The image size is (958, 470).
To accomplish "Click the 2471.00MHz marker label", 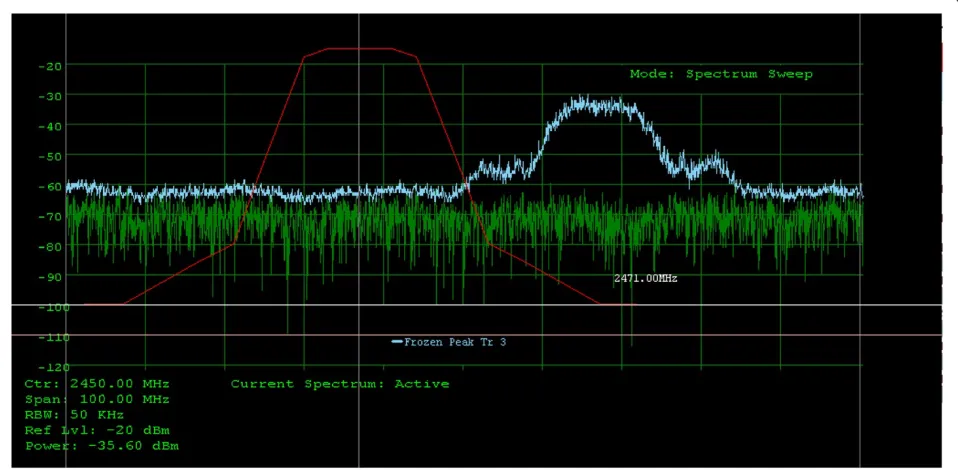I will (645, 278).
